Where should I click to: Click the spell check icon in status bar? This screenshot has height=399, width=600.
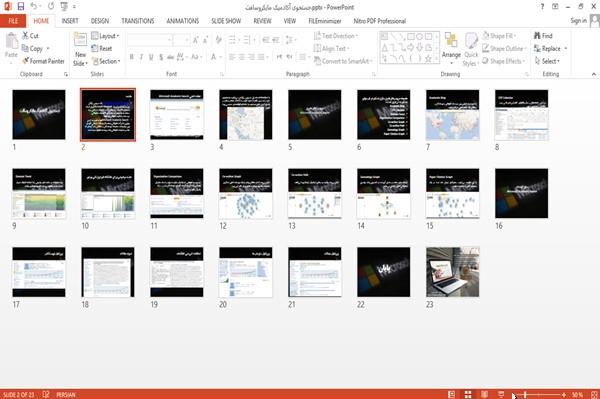coord(46,394)
